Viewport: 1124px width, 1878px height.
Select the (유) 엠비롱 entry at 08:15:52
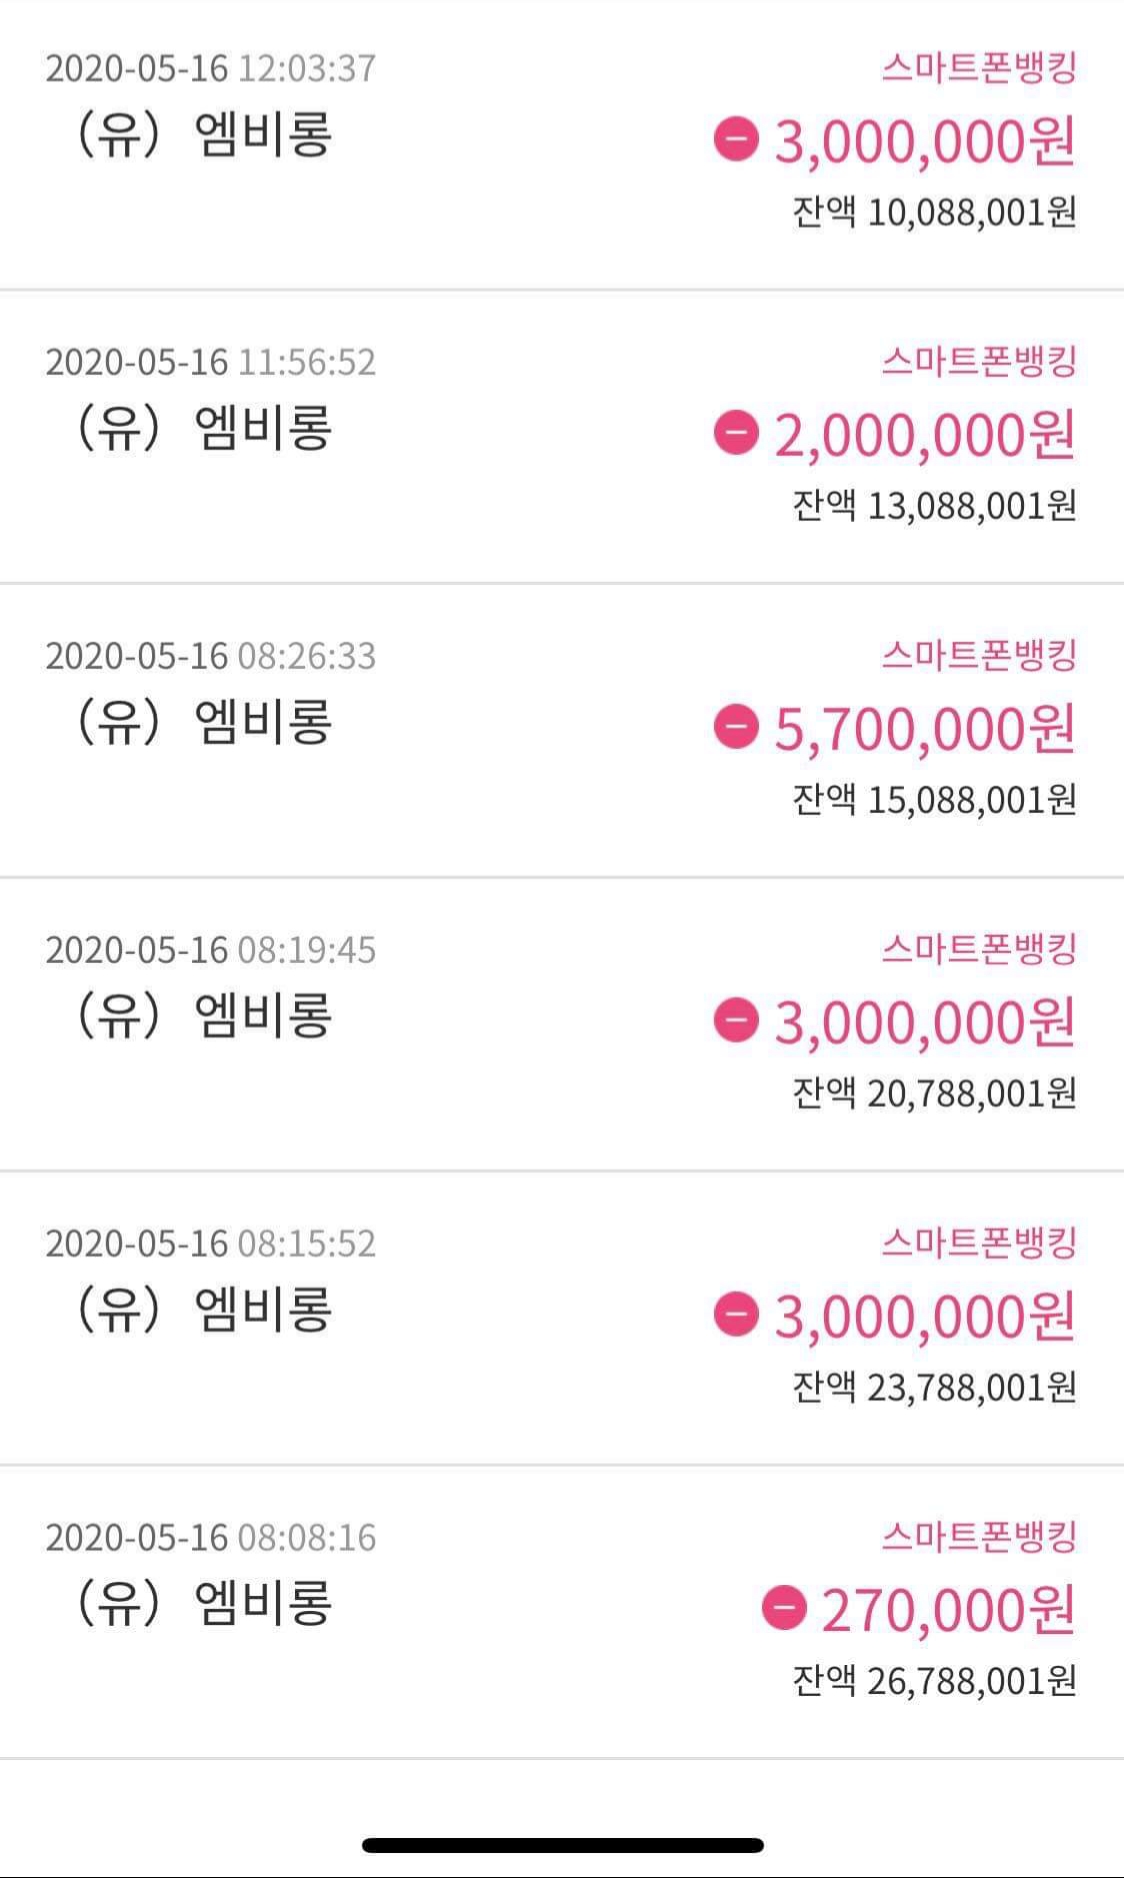click(x=205, y=1309)
